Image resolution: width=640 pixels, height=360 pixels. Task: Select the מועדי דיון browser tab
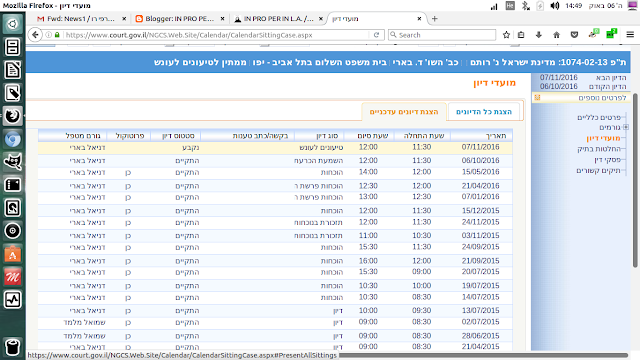coord(376,19)
